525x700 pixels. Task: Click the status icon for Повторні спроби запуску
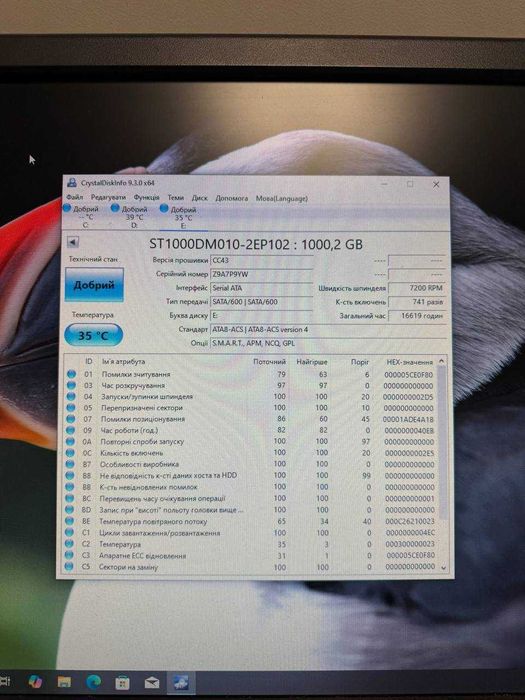pos(70,442)
